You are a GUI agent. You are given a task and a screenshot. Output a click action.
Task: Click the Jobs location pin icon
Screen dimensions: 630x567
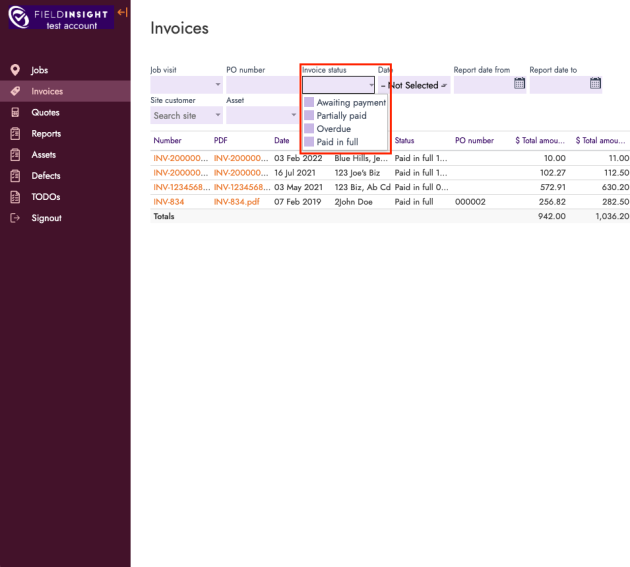(14, 70)
